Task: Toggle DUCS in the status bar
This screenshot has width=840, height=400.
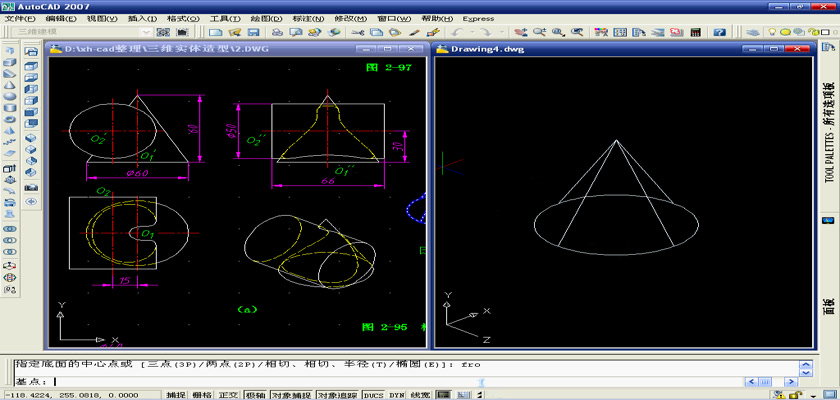Action: (374, 395)
